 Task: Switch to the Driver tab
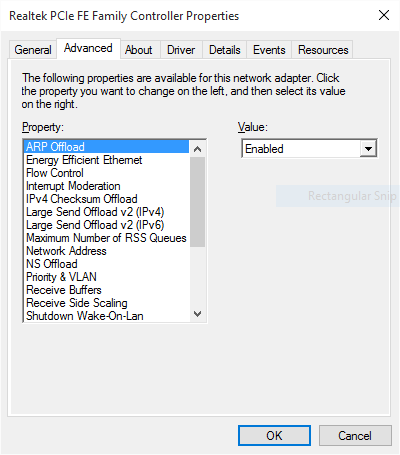(181, 50)
